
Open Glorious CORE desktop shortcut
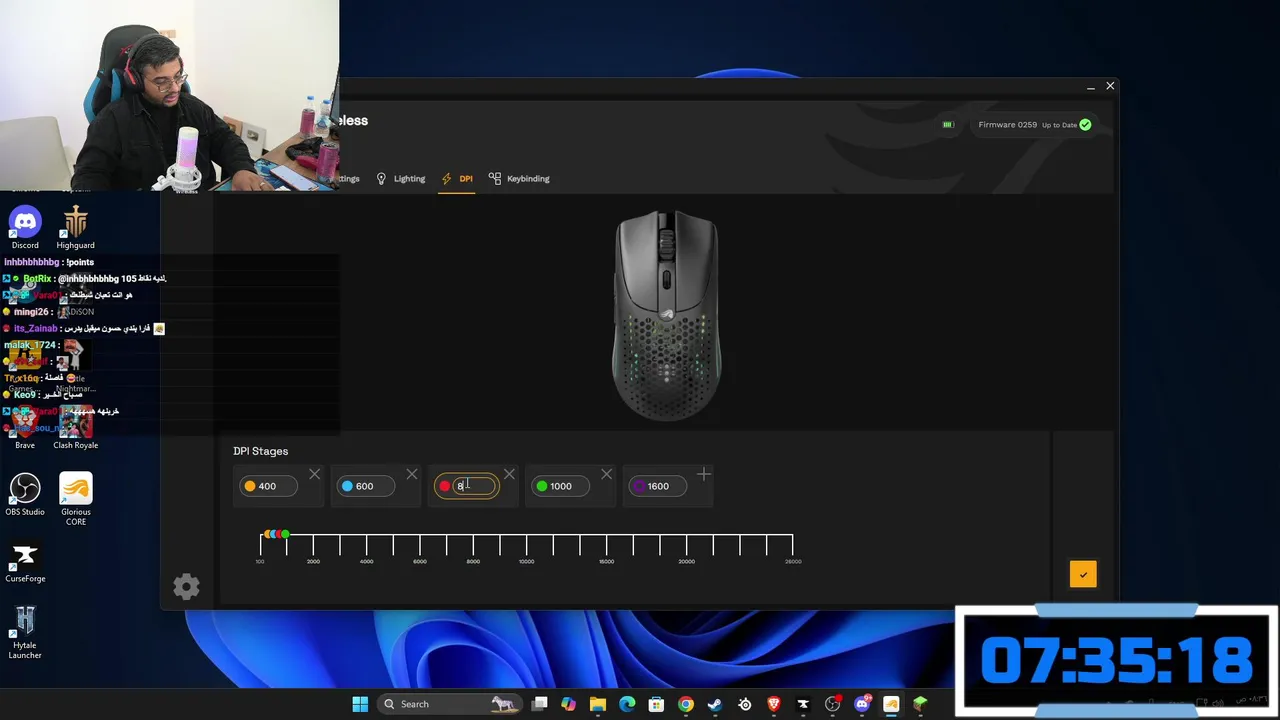75,499
